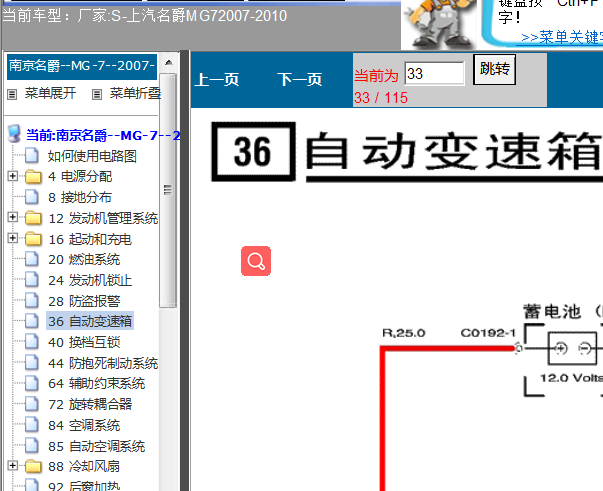Click the C0192-1 connector label
Screen dimensions: 603x491
488,333
